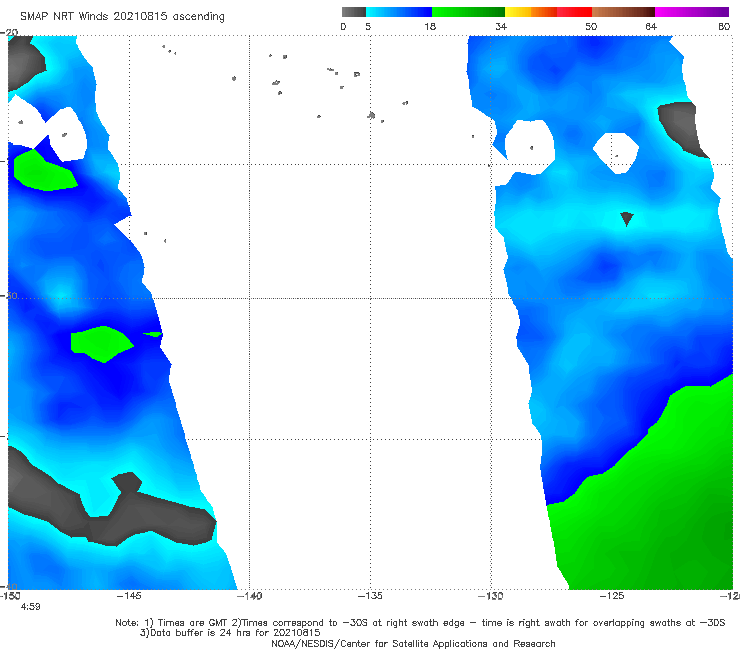Pick the magenta 64–80 segment of color bar

692,12
